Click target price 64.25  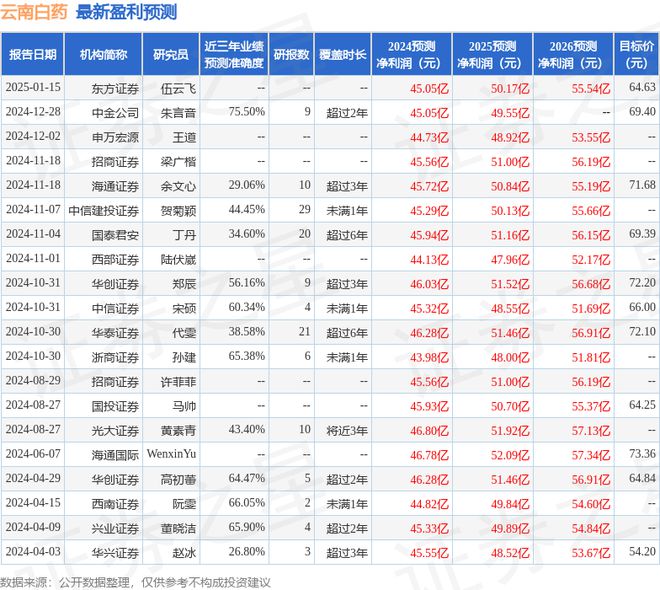tap(642, 405)
